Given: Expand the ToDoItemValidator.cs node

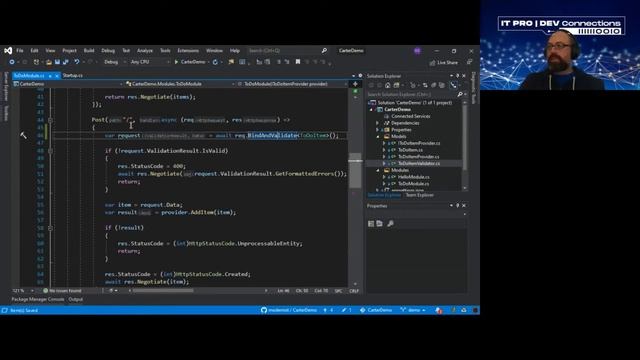Looking at the screenshot, I should pos(384,163).
